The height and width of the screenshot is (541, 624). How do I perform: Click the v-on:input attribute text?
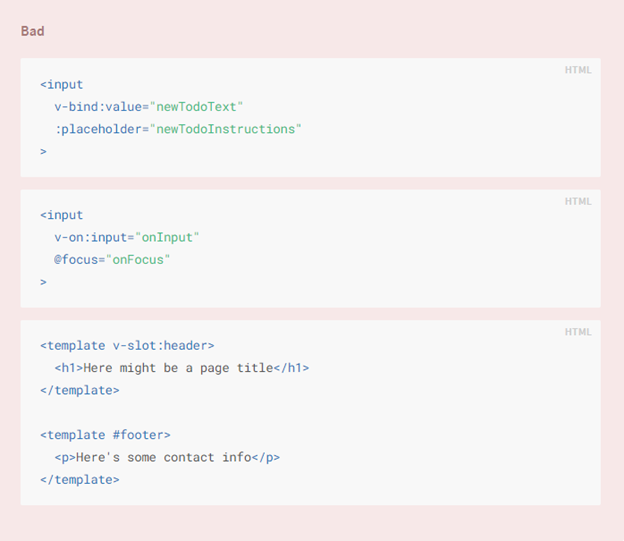(91, 237)
